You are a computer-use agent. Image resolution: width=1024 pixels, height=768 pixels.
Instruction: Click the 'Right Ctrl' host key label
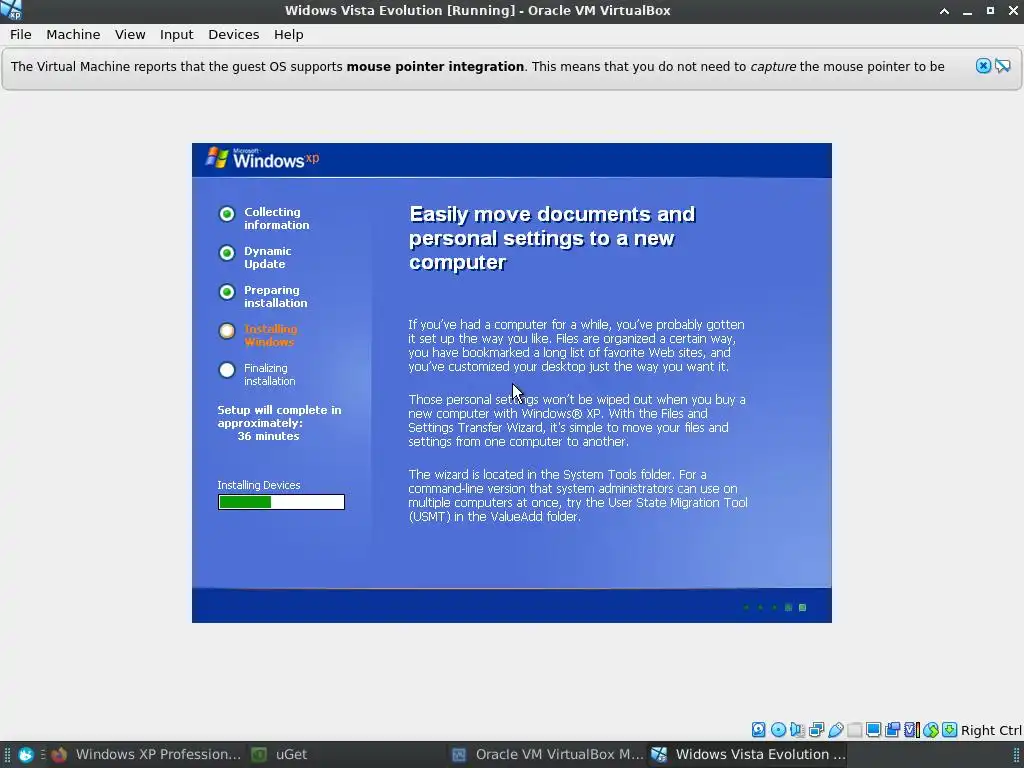coord(991,730)
